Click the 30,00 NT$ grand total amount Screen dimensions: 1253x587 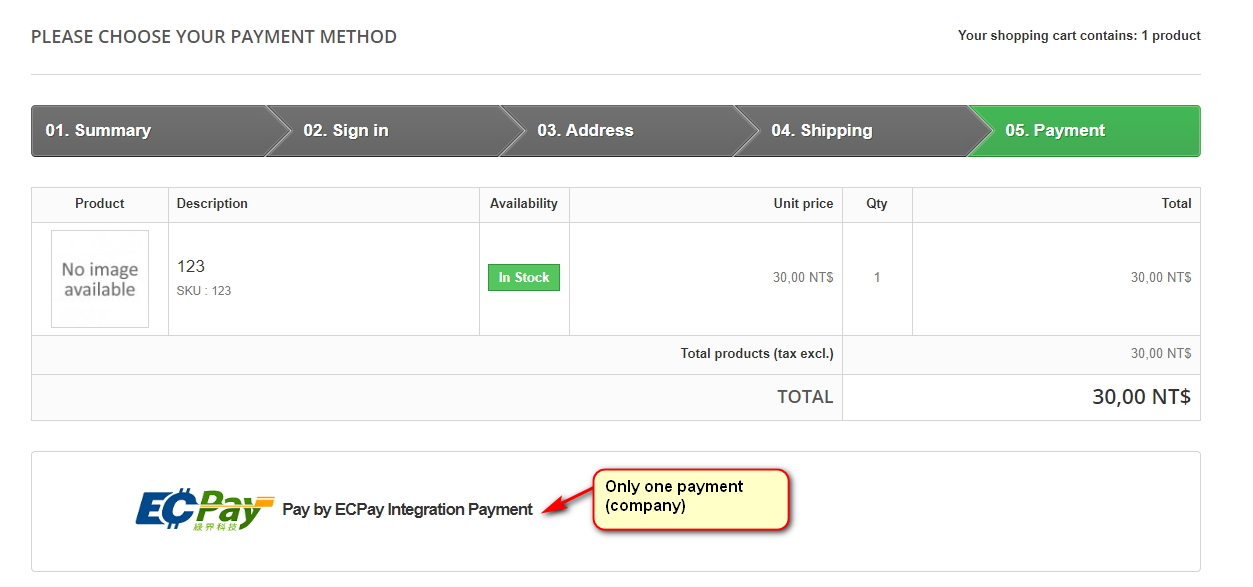[x=1141, y=397]
